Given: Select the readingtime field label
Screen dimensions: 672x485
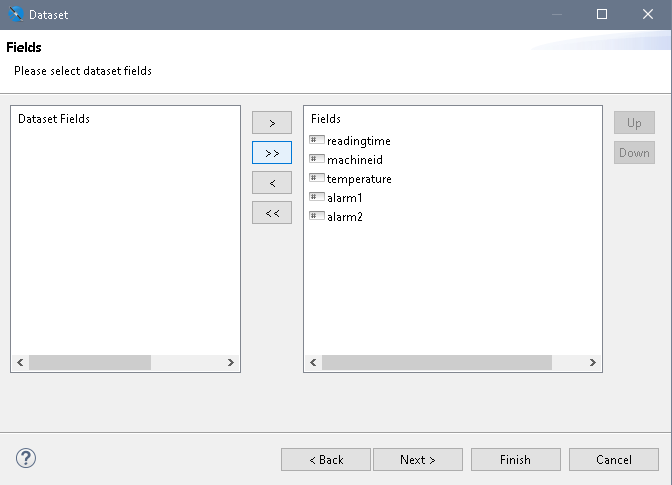Looking at the screenshot, I should (359, 141).
